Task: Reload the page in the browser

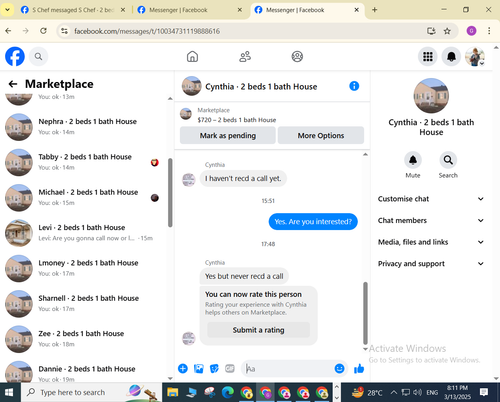Action: pos(43,31)
